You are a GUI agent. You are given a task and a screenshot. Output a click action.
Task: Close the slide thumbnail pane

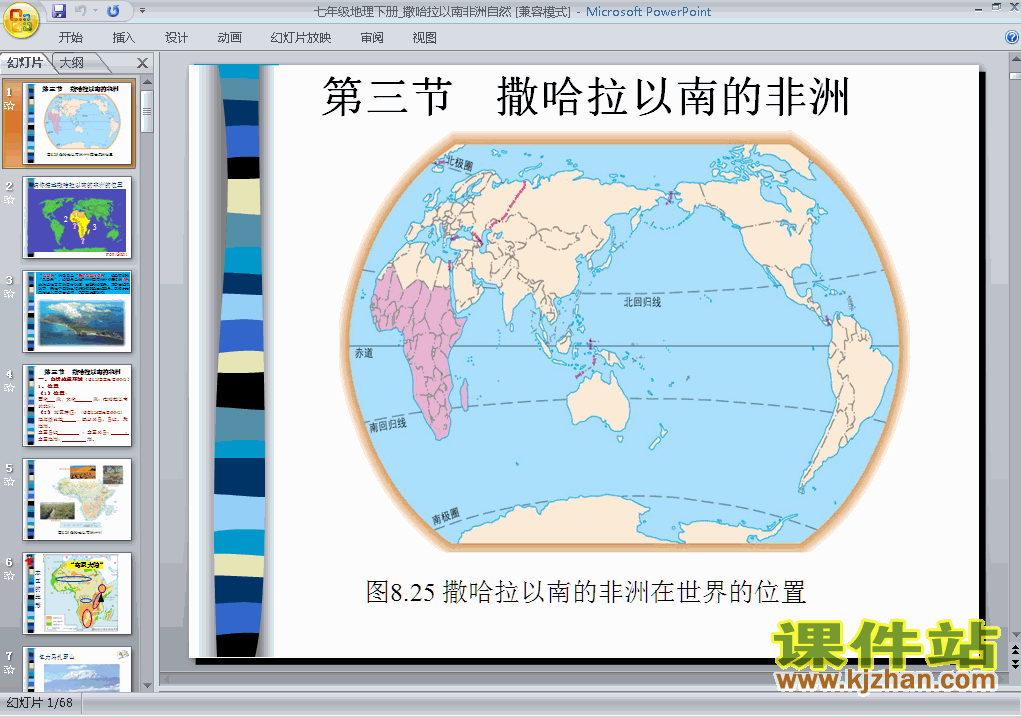[143, 63]
